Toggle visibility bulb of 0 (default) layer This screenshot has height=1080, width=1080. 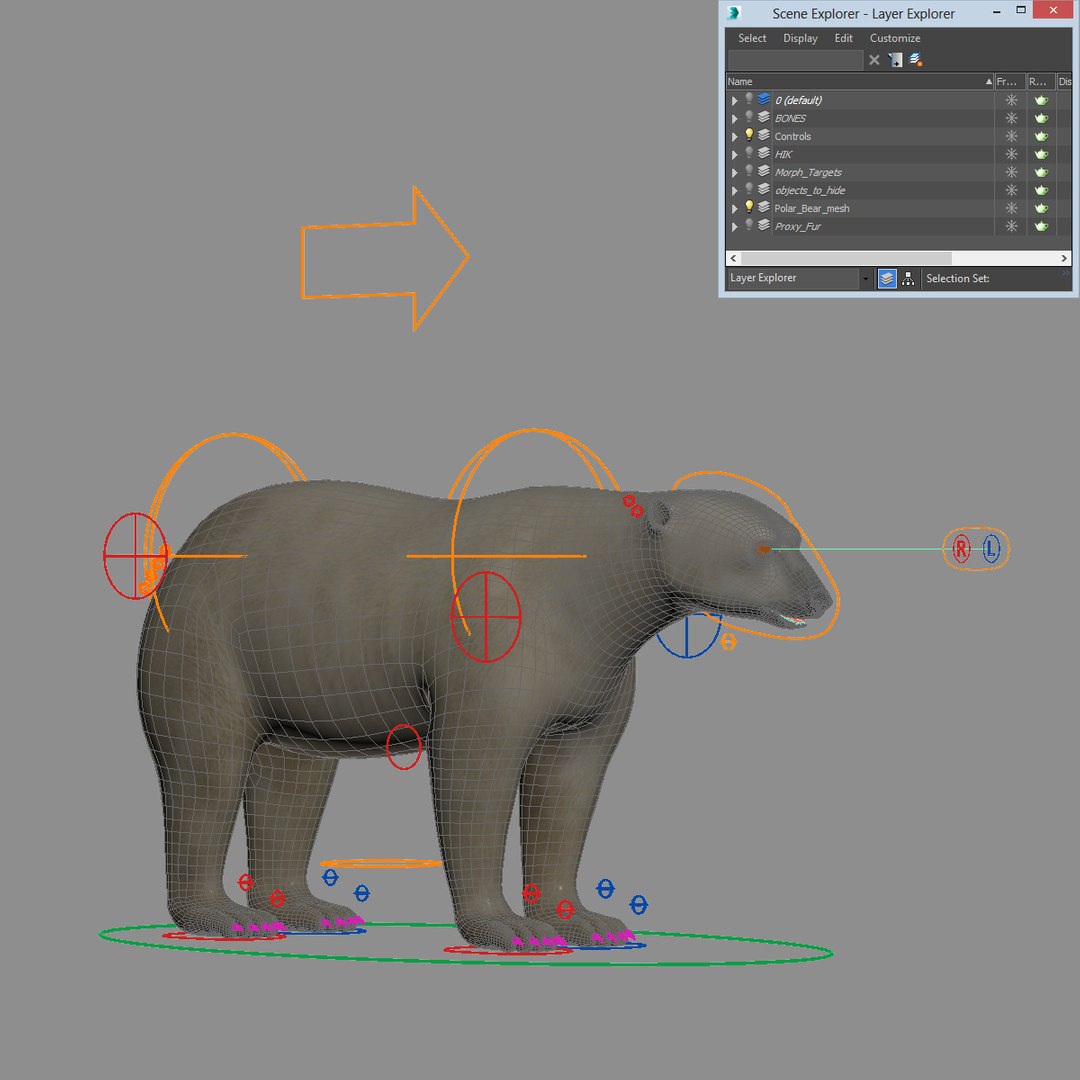(749, 99)
